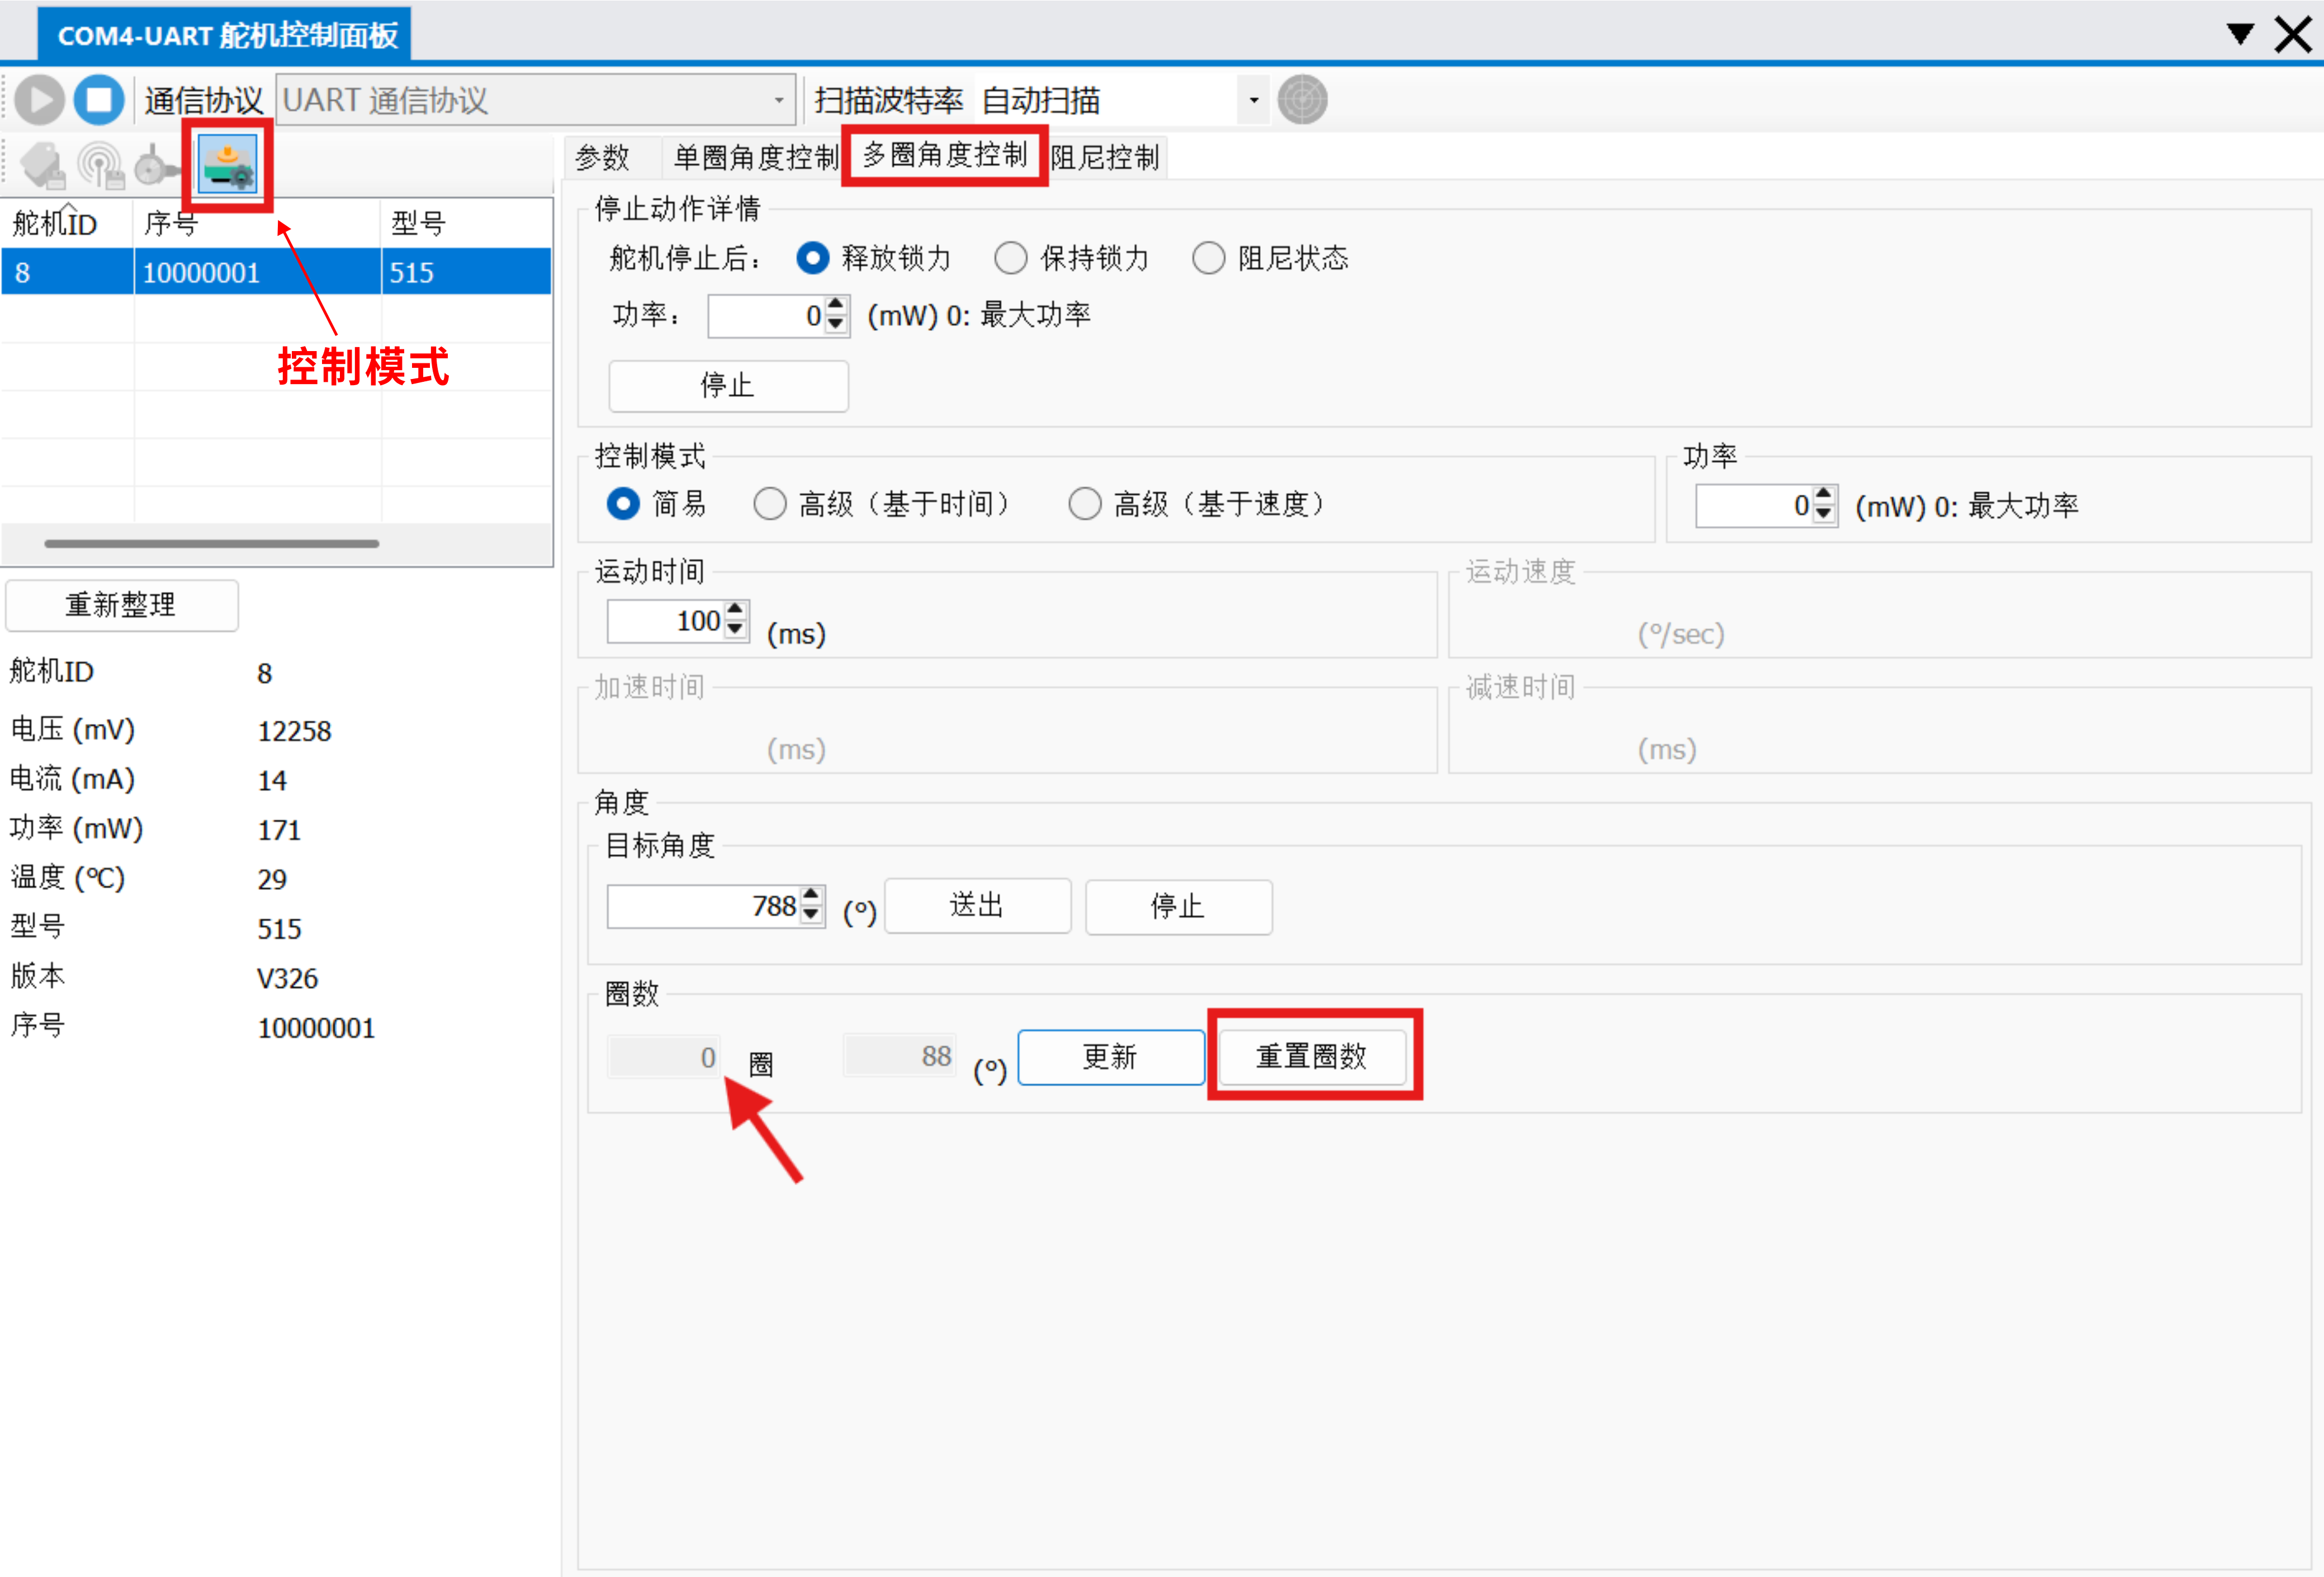Select 保持锁力 radio option
The image size is (2324, 1577).
[x=1010, y=258]
